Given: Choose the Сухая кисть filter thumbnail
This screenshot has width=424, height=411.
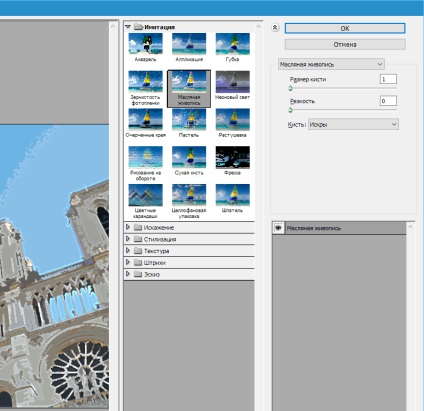Looking at the screenshot, I should pos(189,157).
